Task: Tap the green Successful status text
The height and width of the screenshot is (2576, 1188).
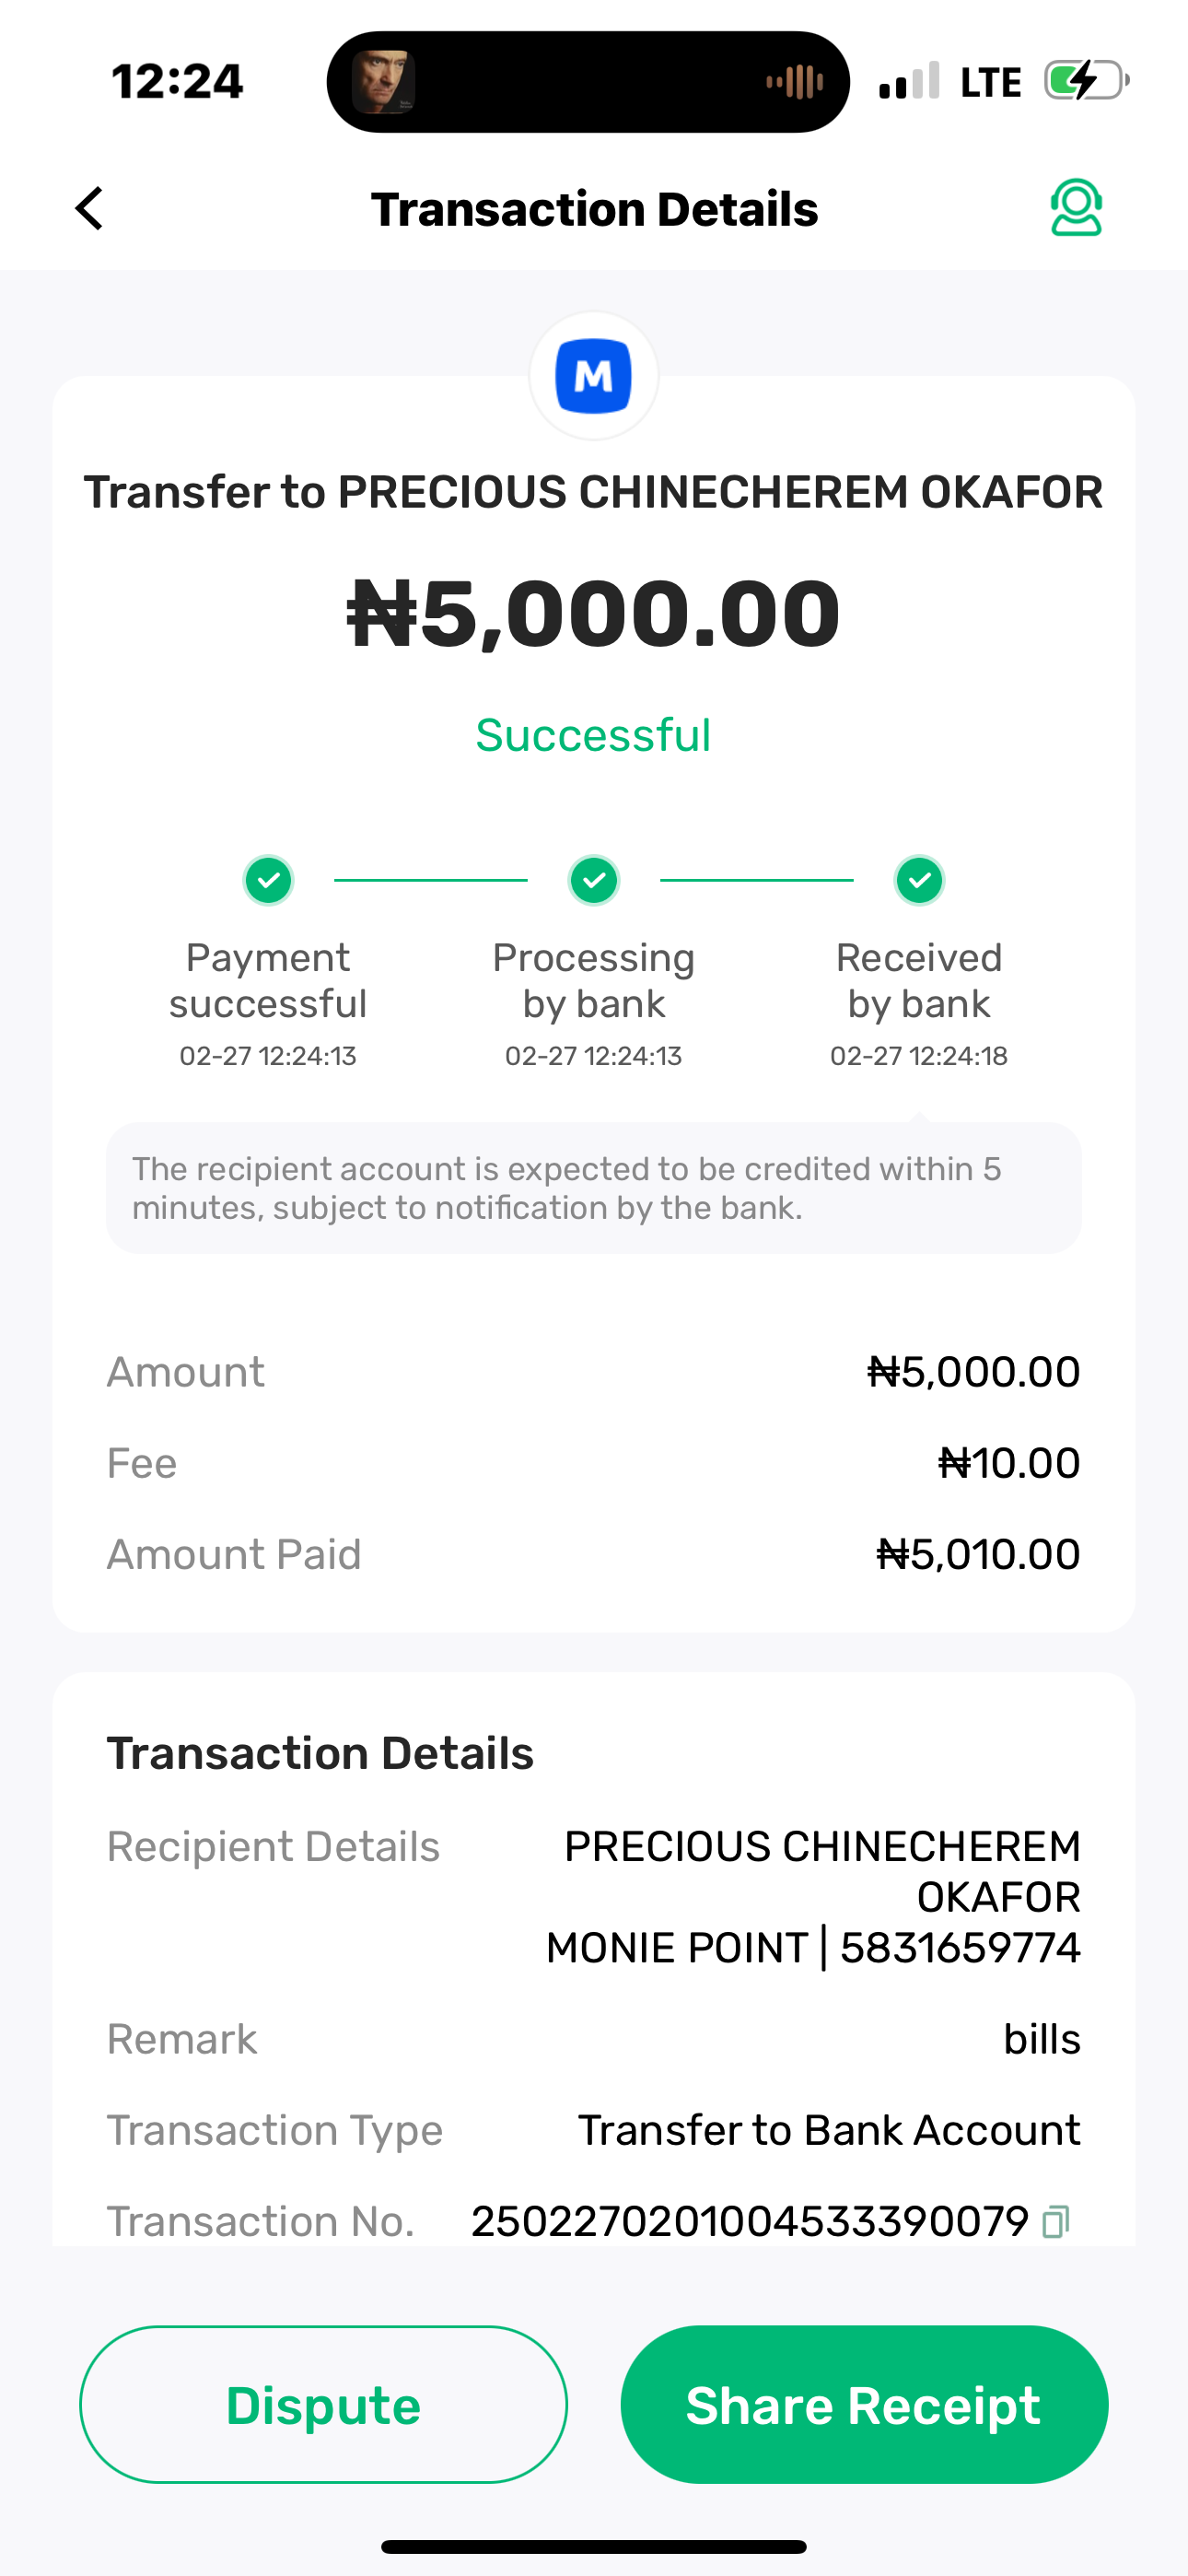Action: click(x=593, y=736)
